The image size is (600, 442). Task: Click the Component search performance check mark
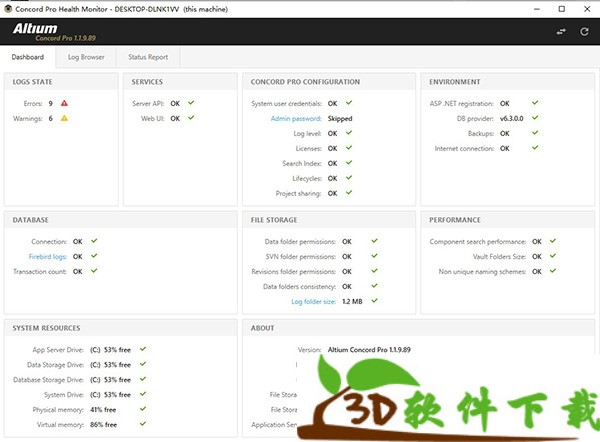pyautogui.click(x=553, y=241)
